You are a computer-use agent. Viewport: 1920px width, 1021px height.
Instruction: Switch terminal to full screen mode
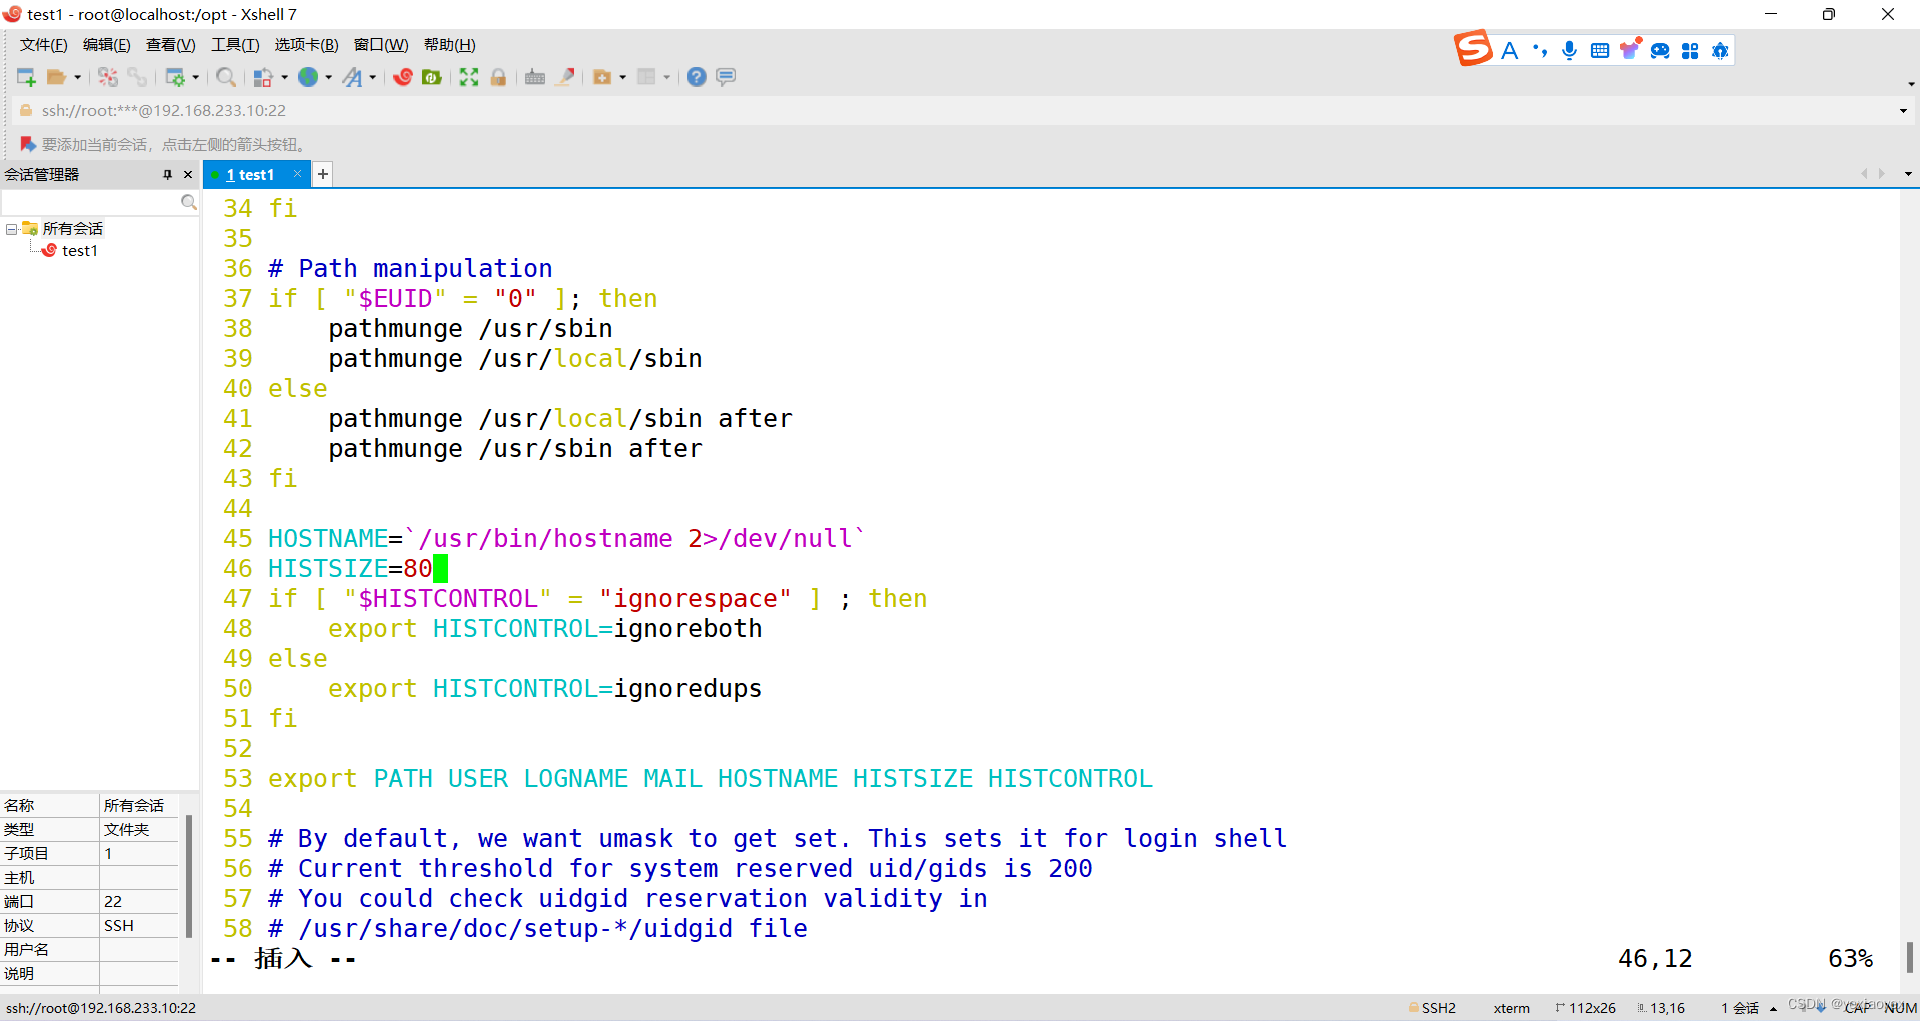(469, 77)
